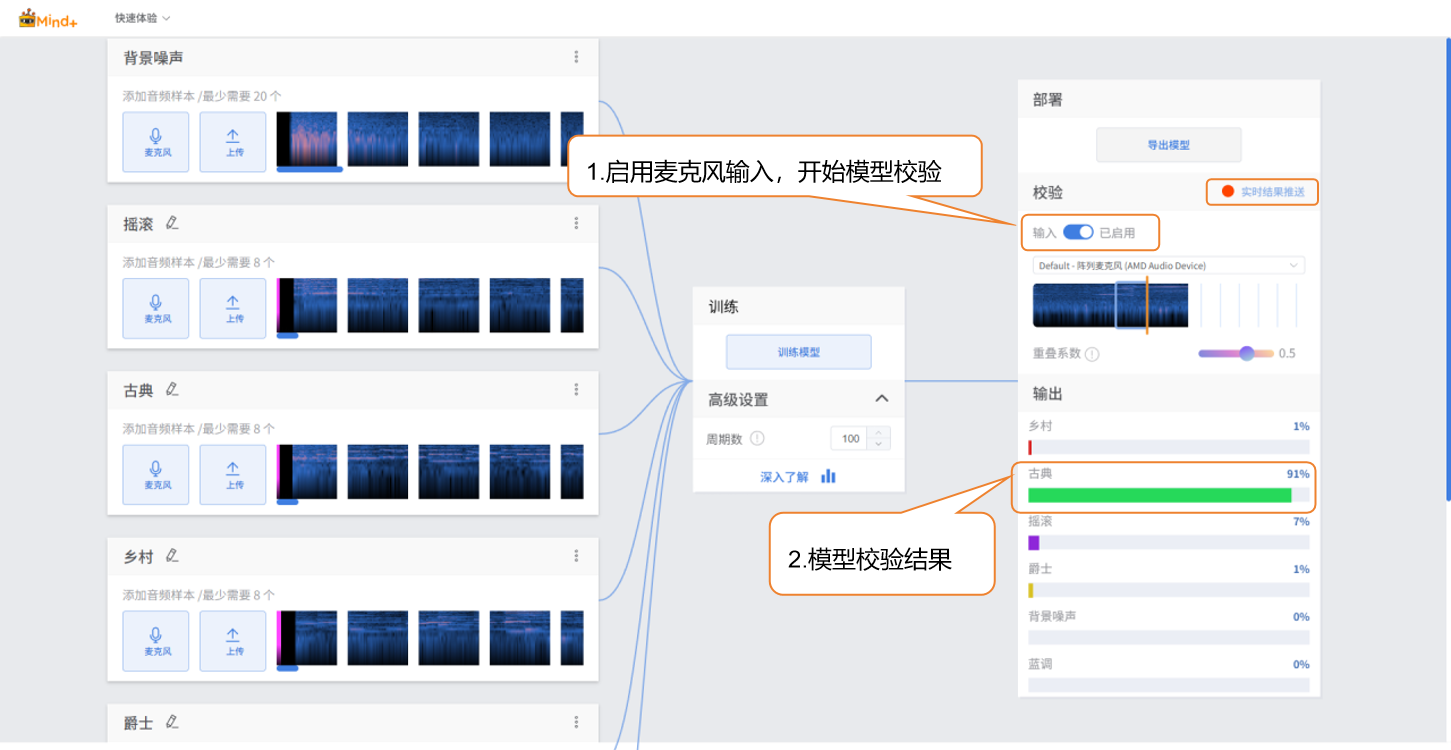Toggle 实时结果推送 red indicator
Viewport: 1451px width, 750px height.
point(1227,191)
